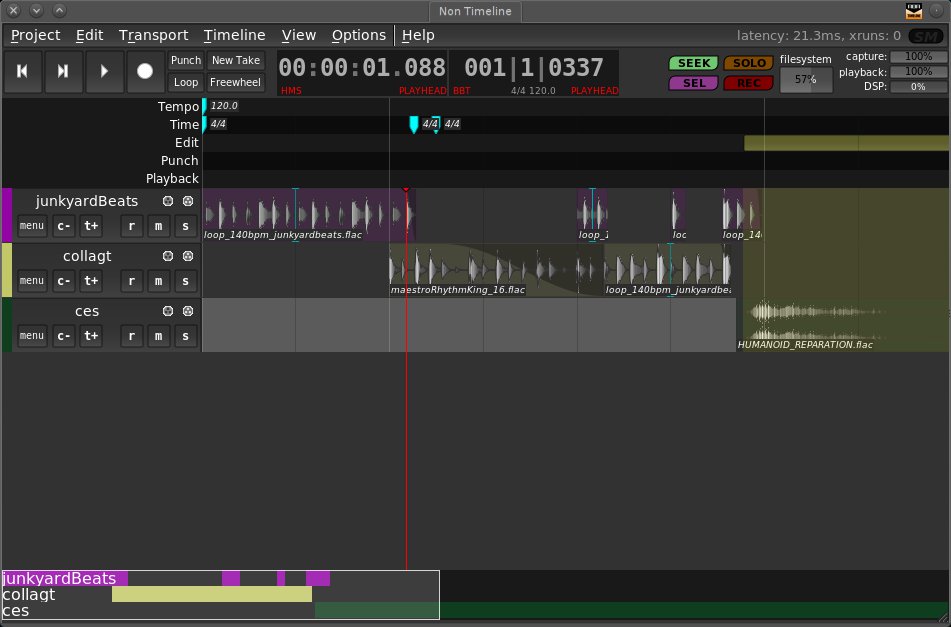Open the collagt track menu

click(32, 281)
